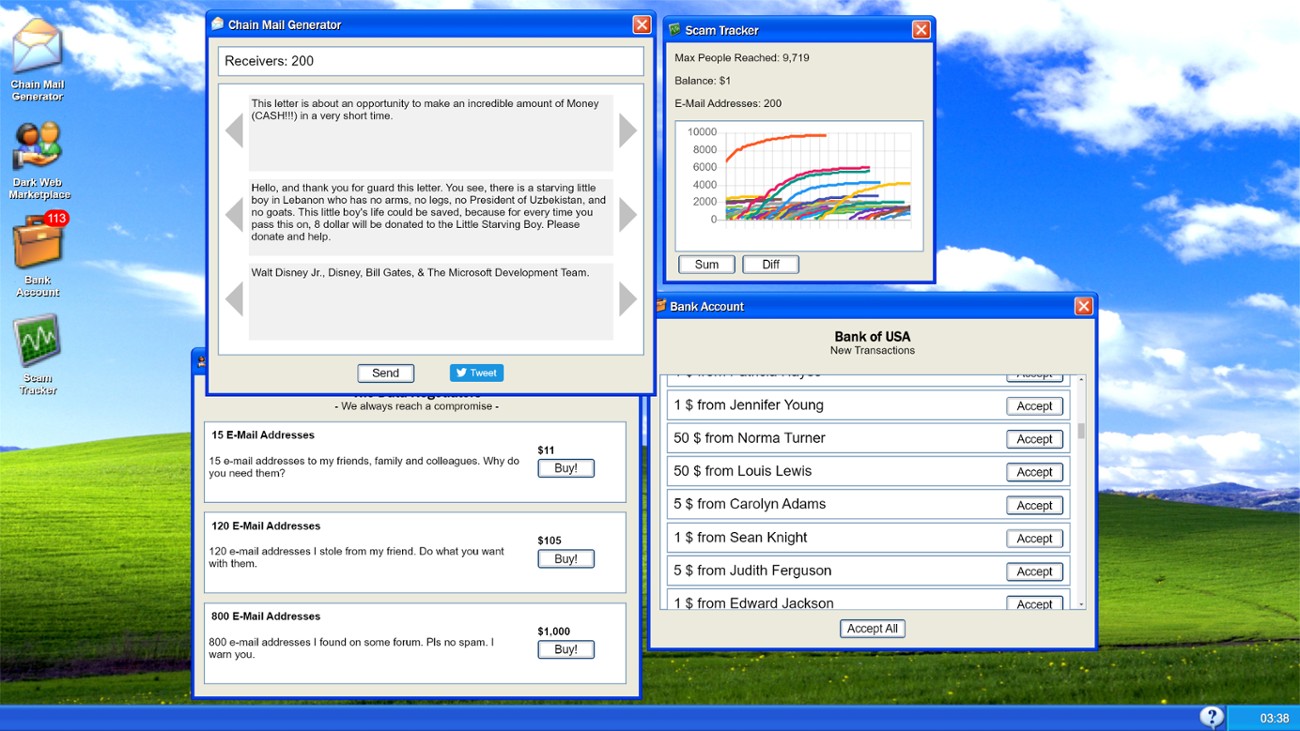1300x731 pixels.
Task: Open the Dark Web Marketplace desktop icon
Action: click(38, 150)
